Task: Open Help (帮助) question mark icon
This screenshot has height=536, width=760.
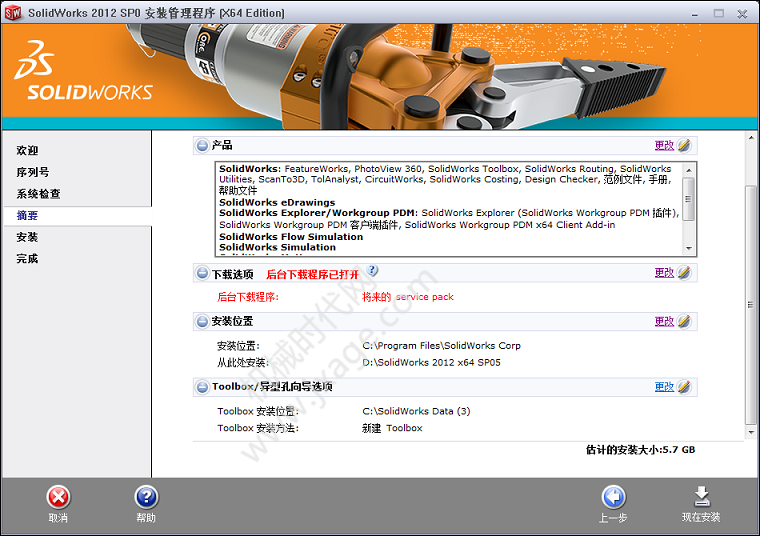Action: coord(146,498)
